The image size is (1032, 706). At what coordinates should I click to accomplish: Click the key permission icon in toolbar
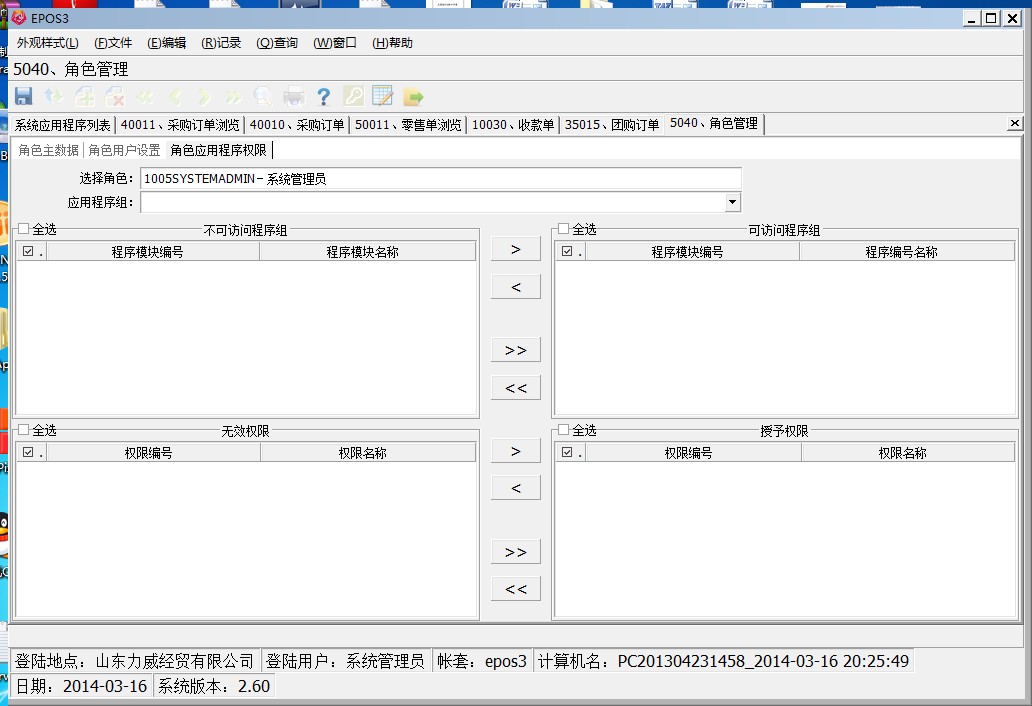353,96
